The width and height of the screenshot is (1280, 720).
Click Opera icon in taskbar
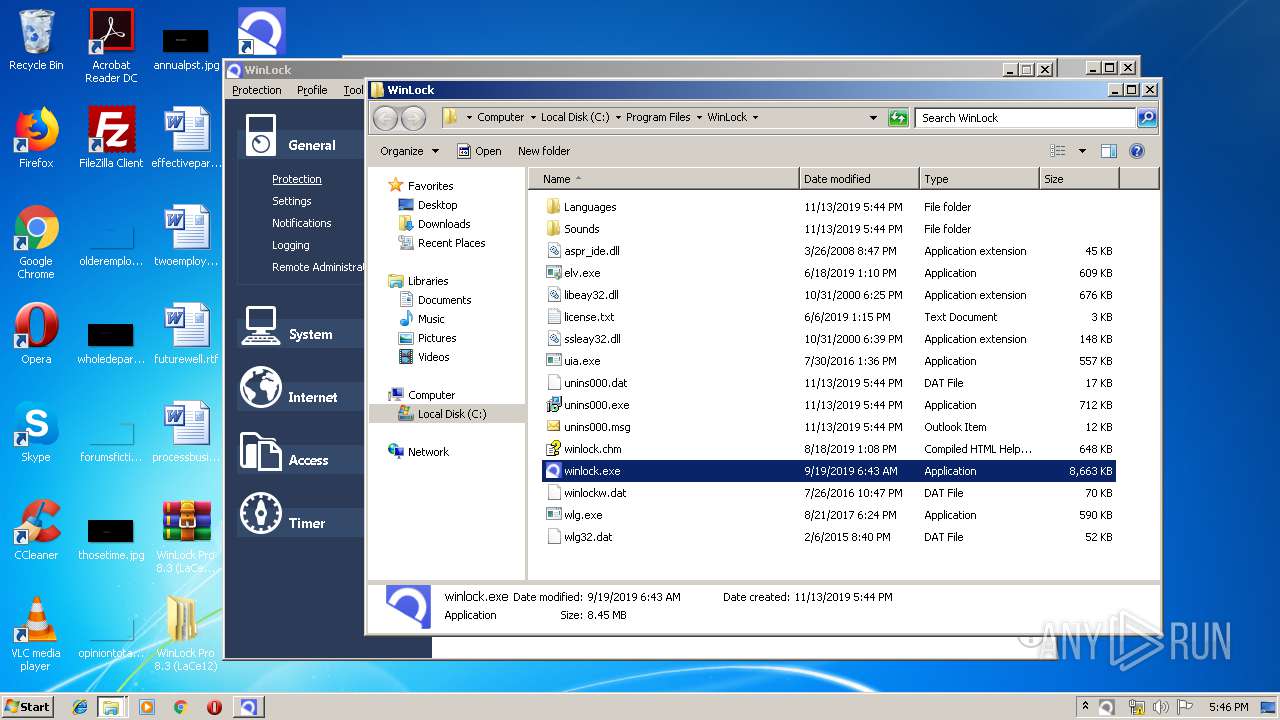point(214,707)
